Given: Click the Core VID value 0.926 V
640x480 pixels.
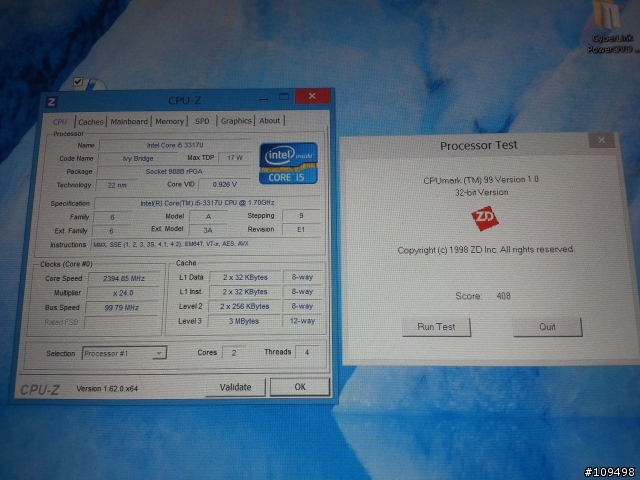Looking at the screenshot, I should click(x=224, y=184).
